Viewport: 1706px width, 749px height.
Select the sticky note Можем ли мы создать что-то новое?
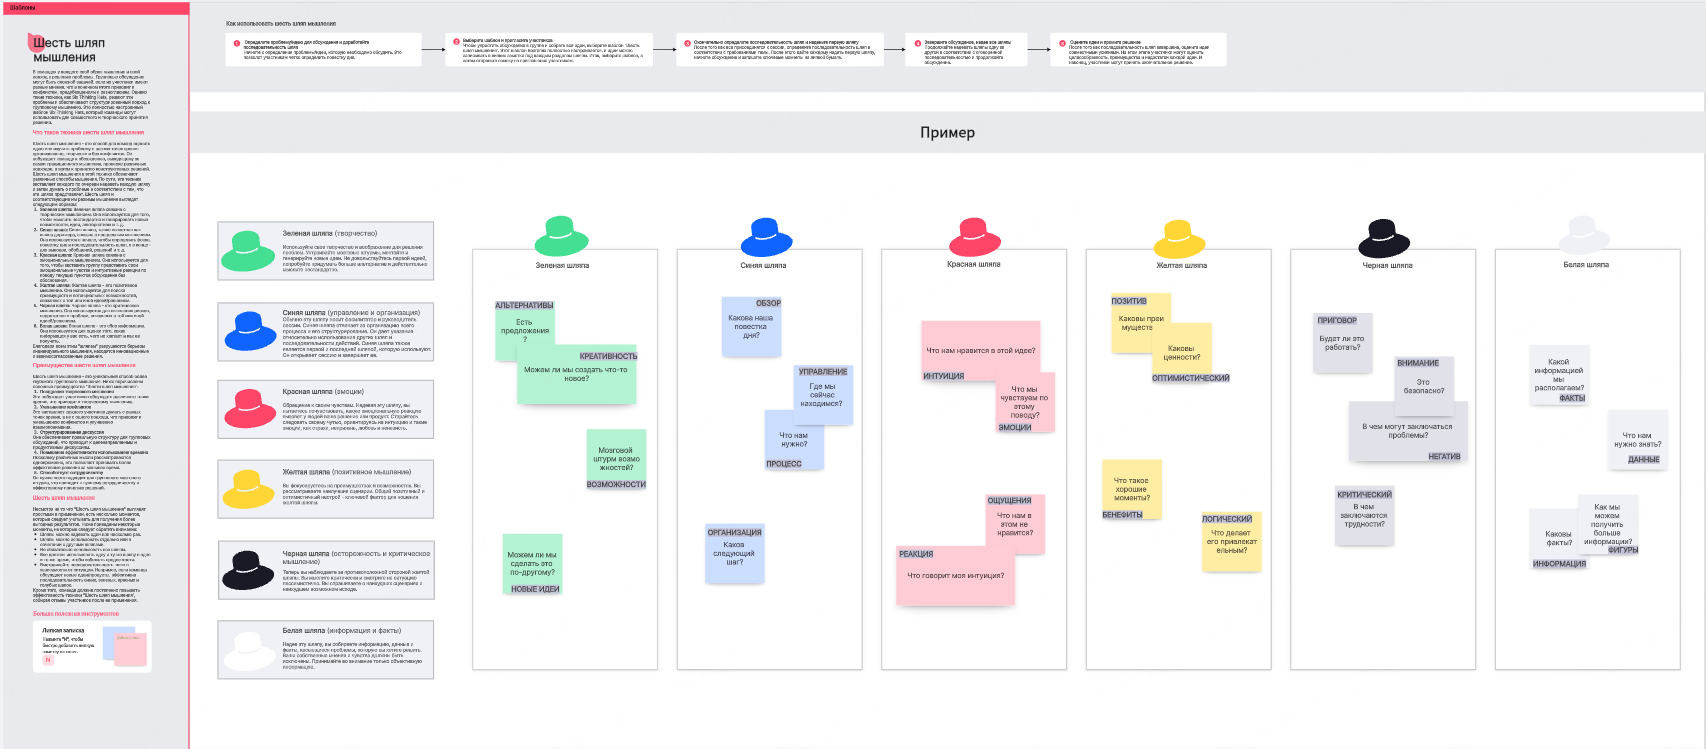pos(577,375)
